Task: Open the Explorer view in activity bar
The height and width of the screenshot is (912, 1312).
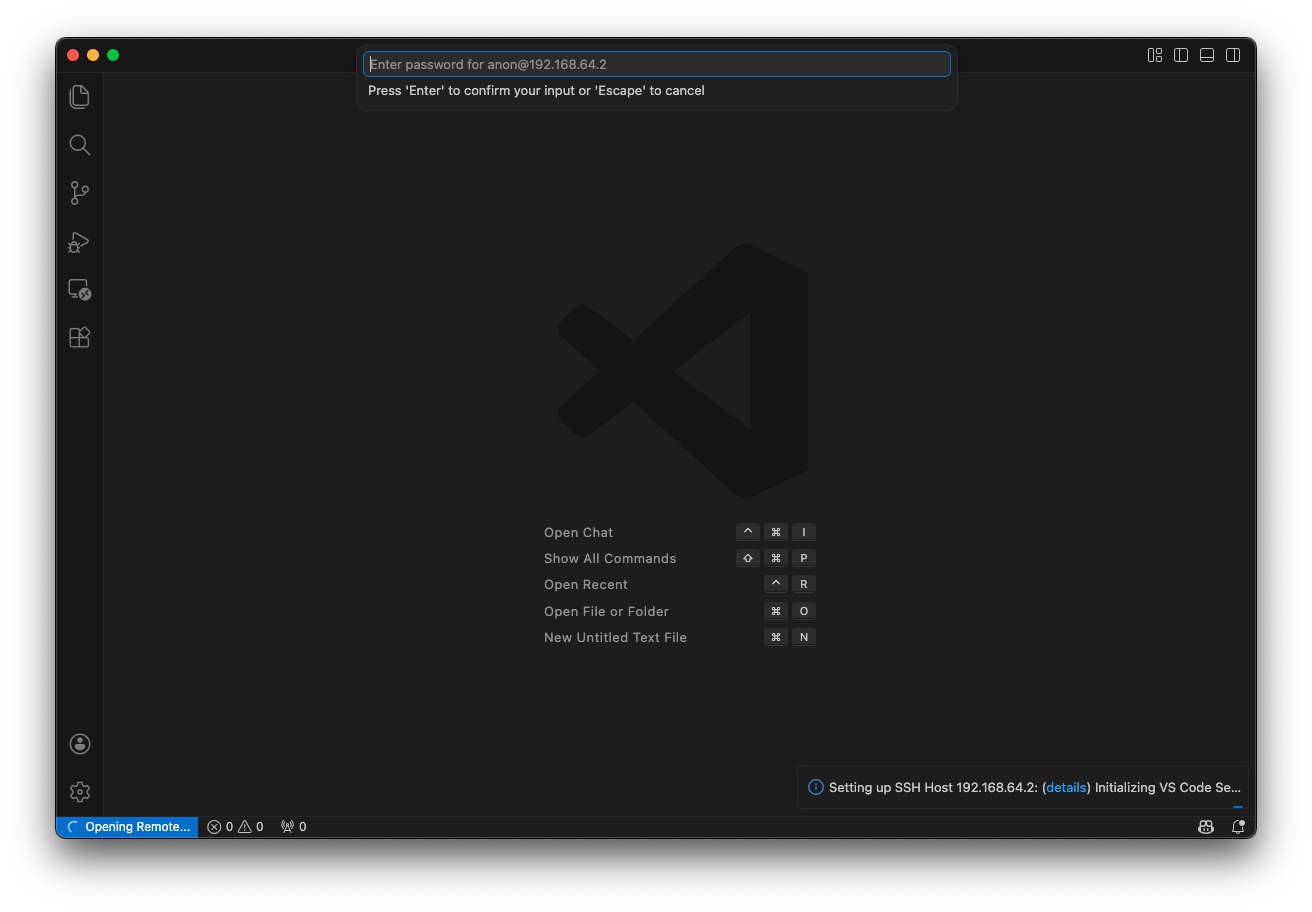Action: 80,97
